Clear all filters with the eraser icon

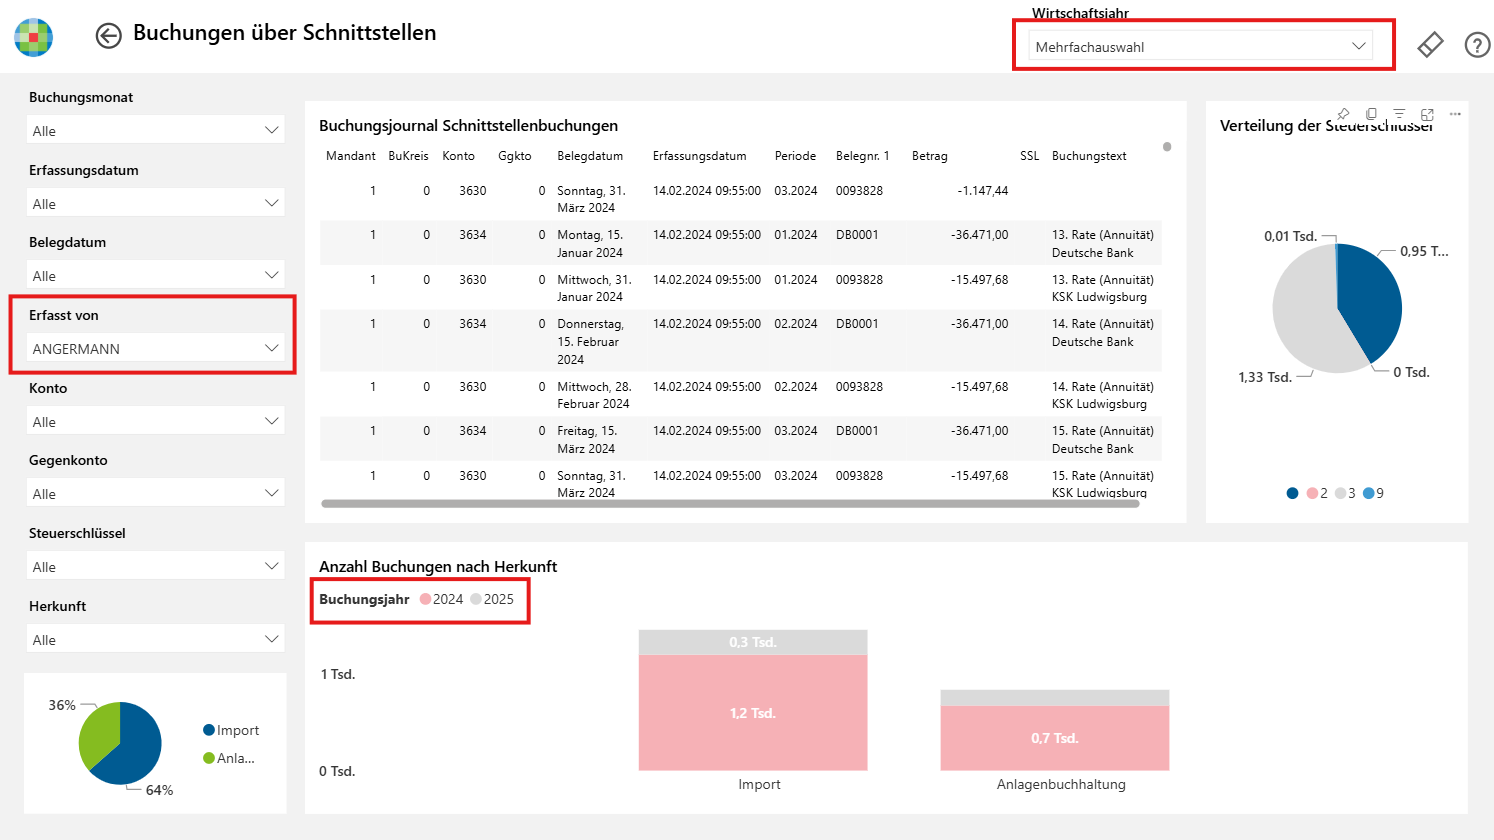coord(1430,45)
